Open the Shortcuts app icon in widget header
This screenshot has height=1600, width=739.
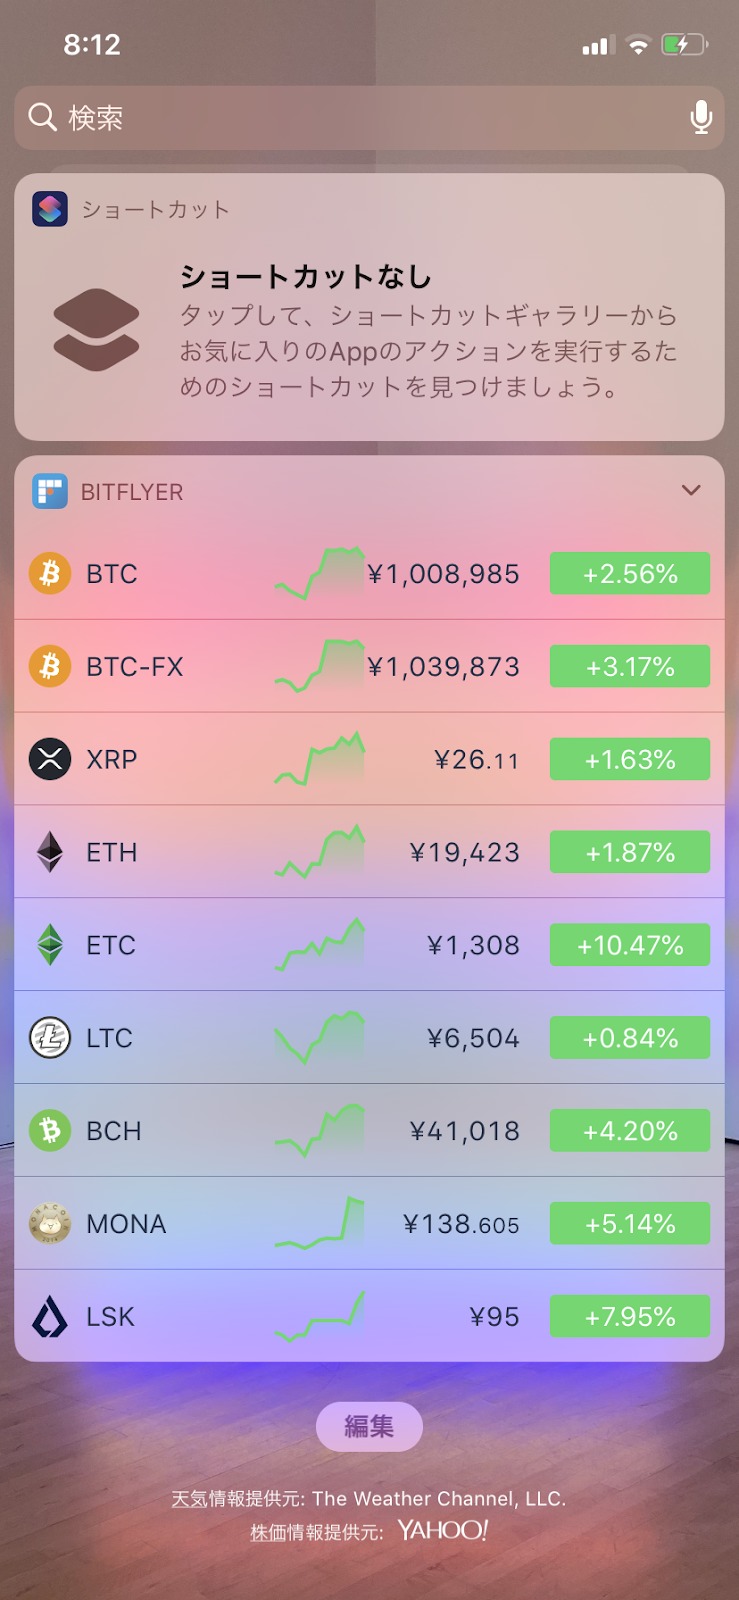tap(50, 209)
